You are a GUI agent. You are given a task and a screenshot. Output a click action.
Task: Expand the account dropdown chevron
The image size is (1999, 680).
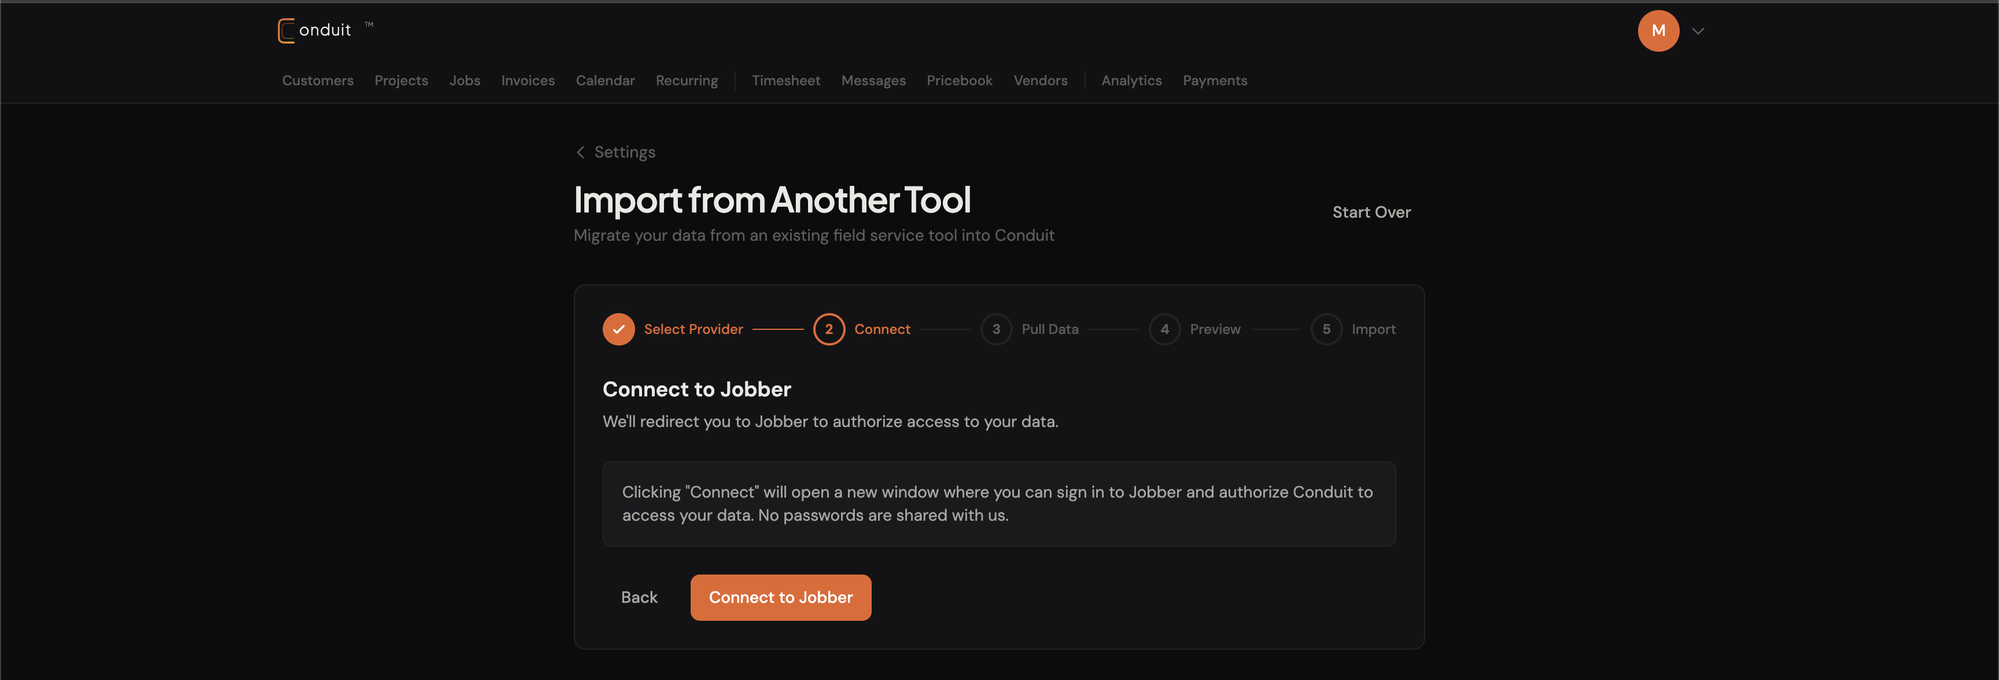1698,31
